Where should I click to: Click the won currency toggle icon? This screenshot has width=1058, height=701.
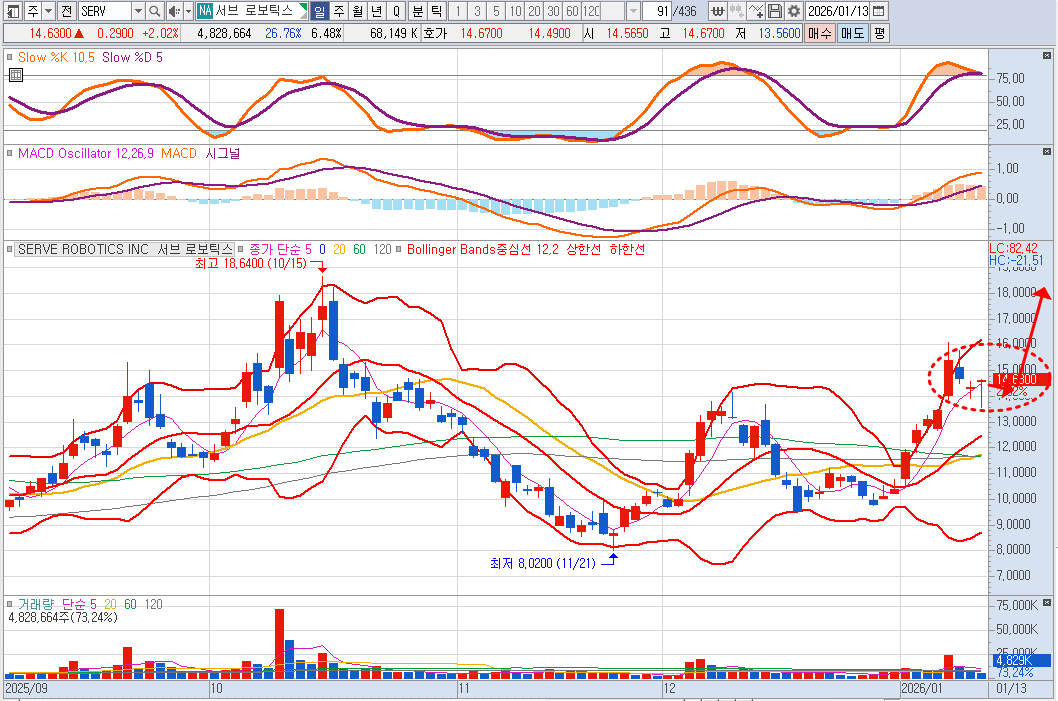[717, 11]
